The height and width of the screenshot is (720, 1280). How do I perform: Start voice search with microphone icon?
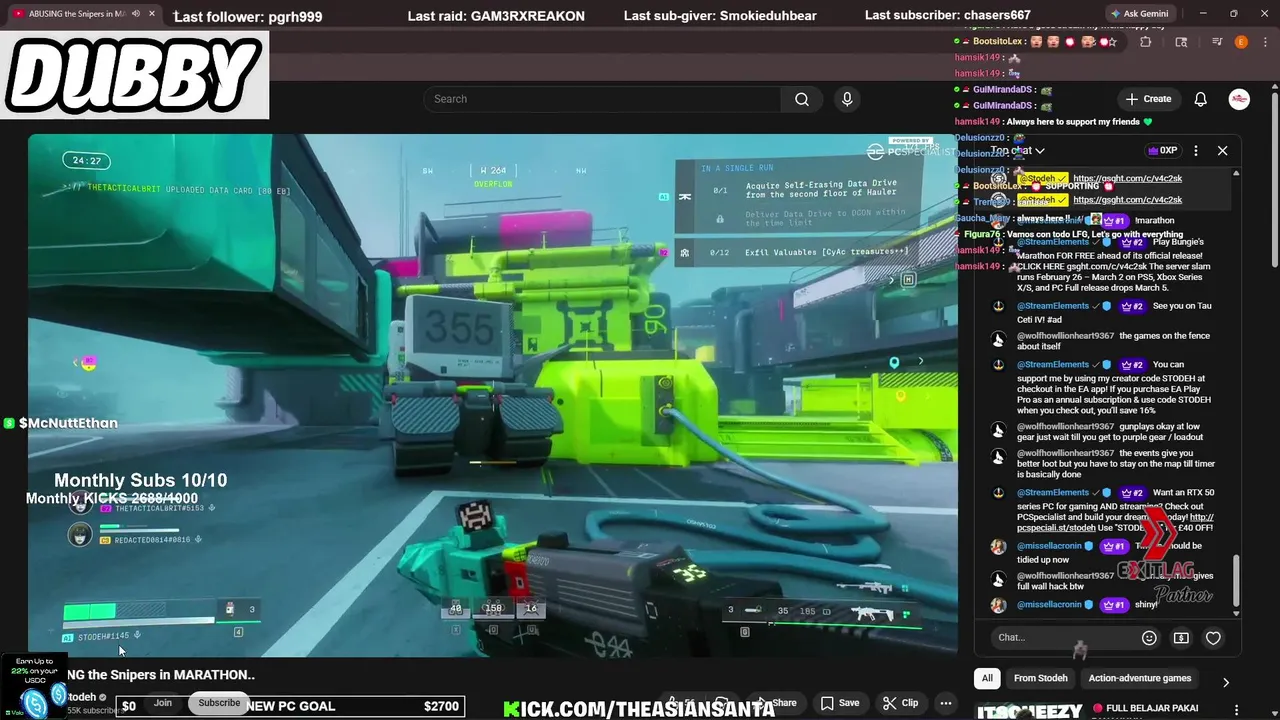(847, 99)
